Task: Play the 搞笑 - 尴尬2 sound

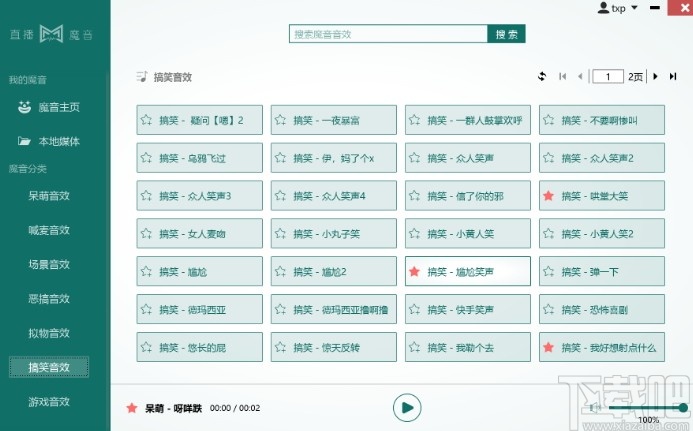Action: pos(334,271)
